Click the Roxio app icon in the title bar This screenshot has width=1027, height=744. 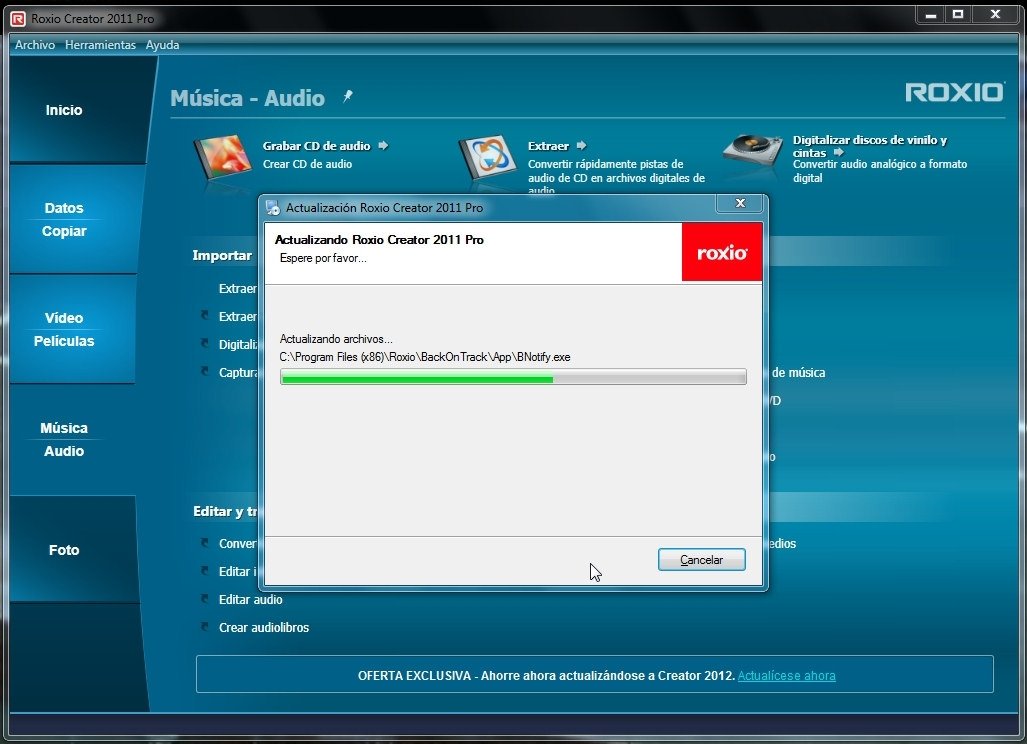point(18,19)
